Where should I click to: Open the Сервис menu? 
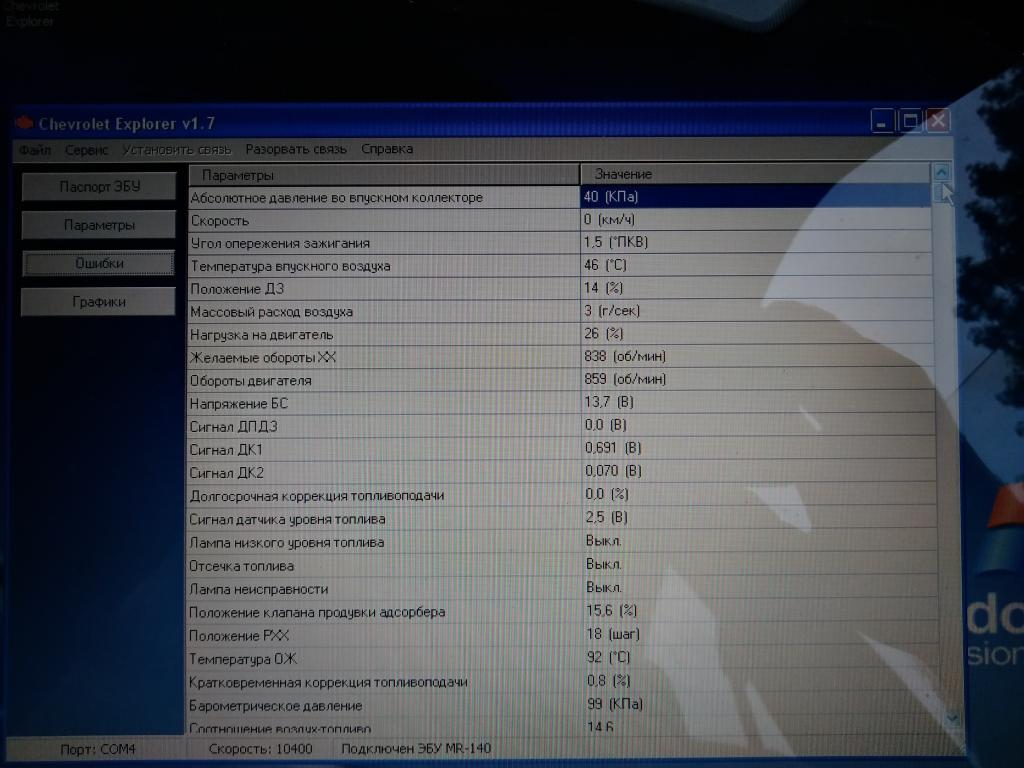[87, 150]
